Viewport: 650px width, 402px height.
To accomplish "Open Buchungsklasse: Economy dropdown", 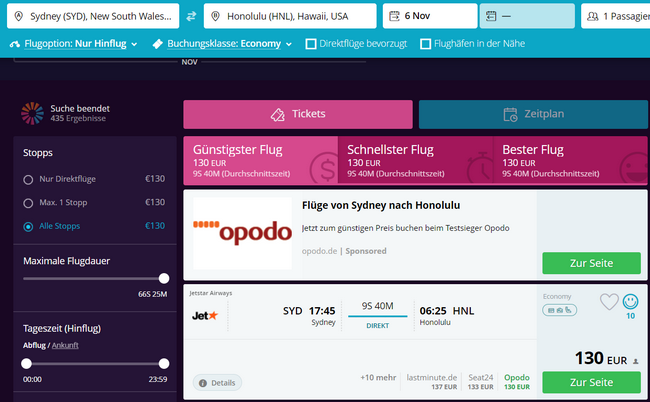I will pyautogui.click(x=229, y=44).
